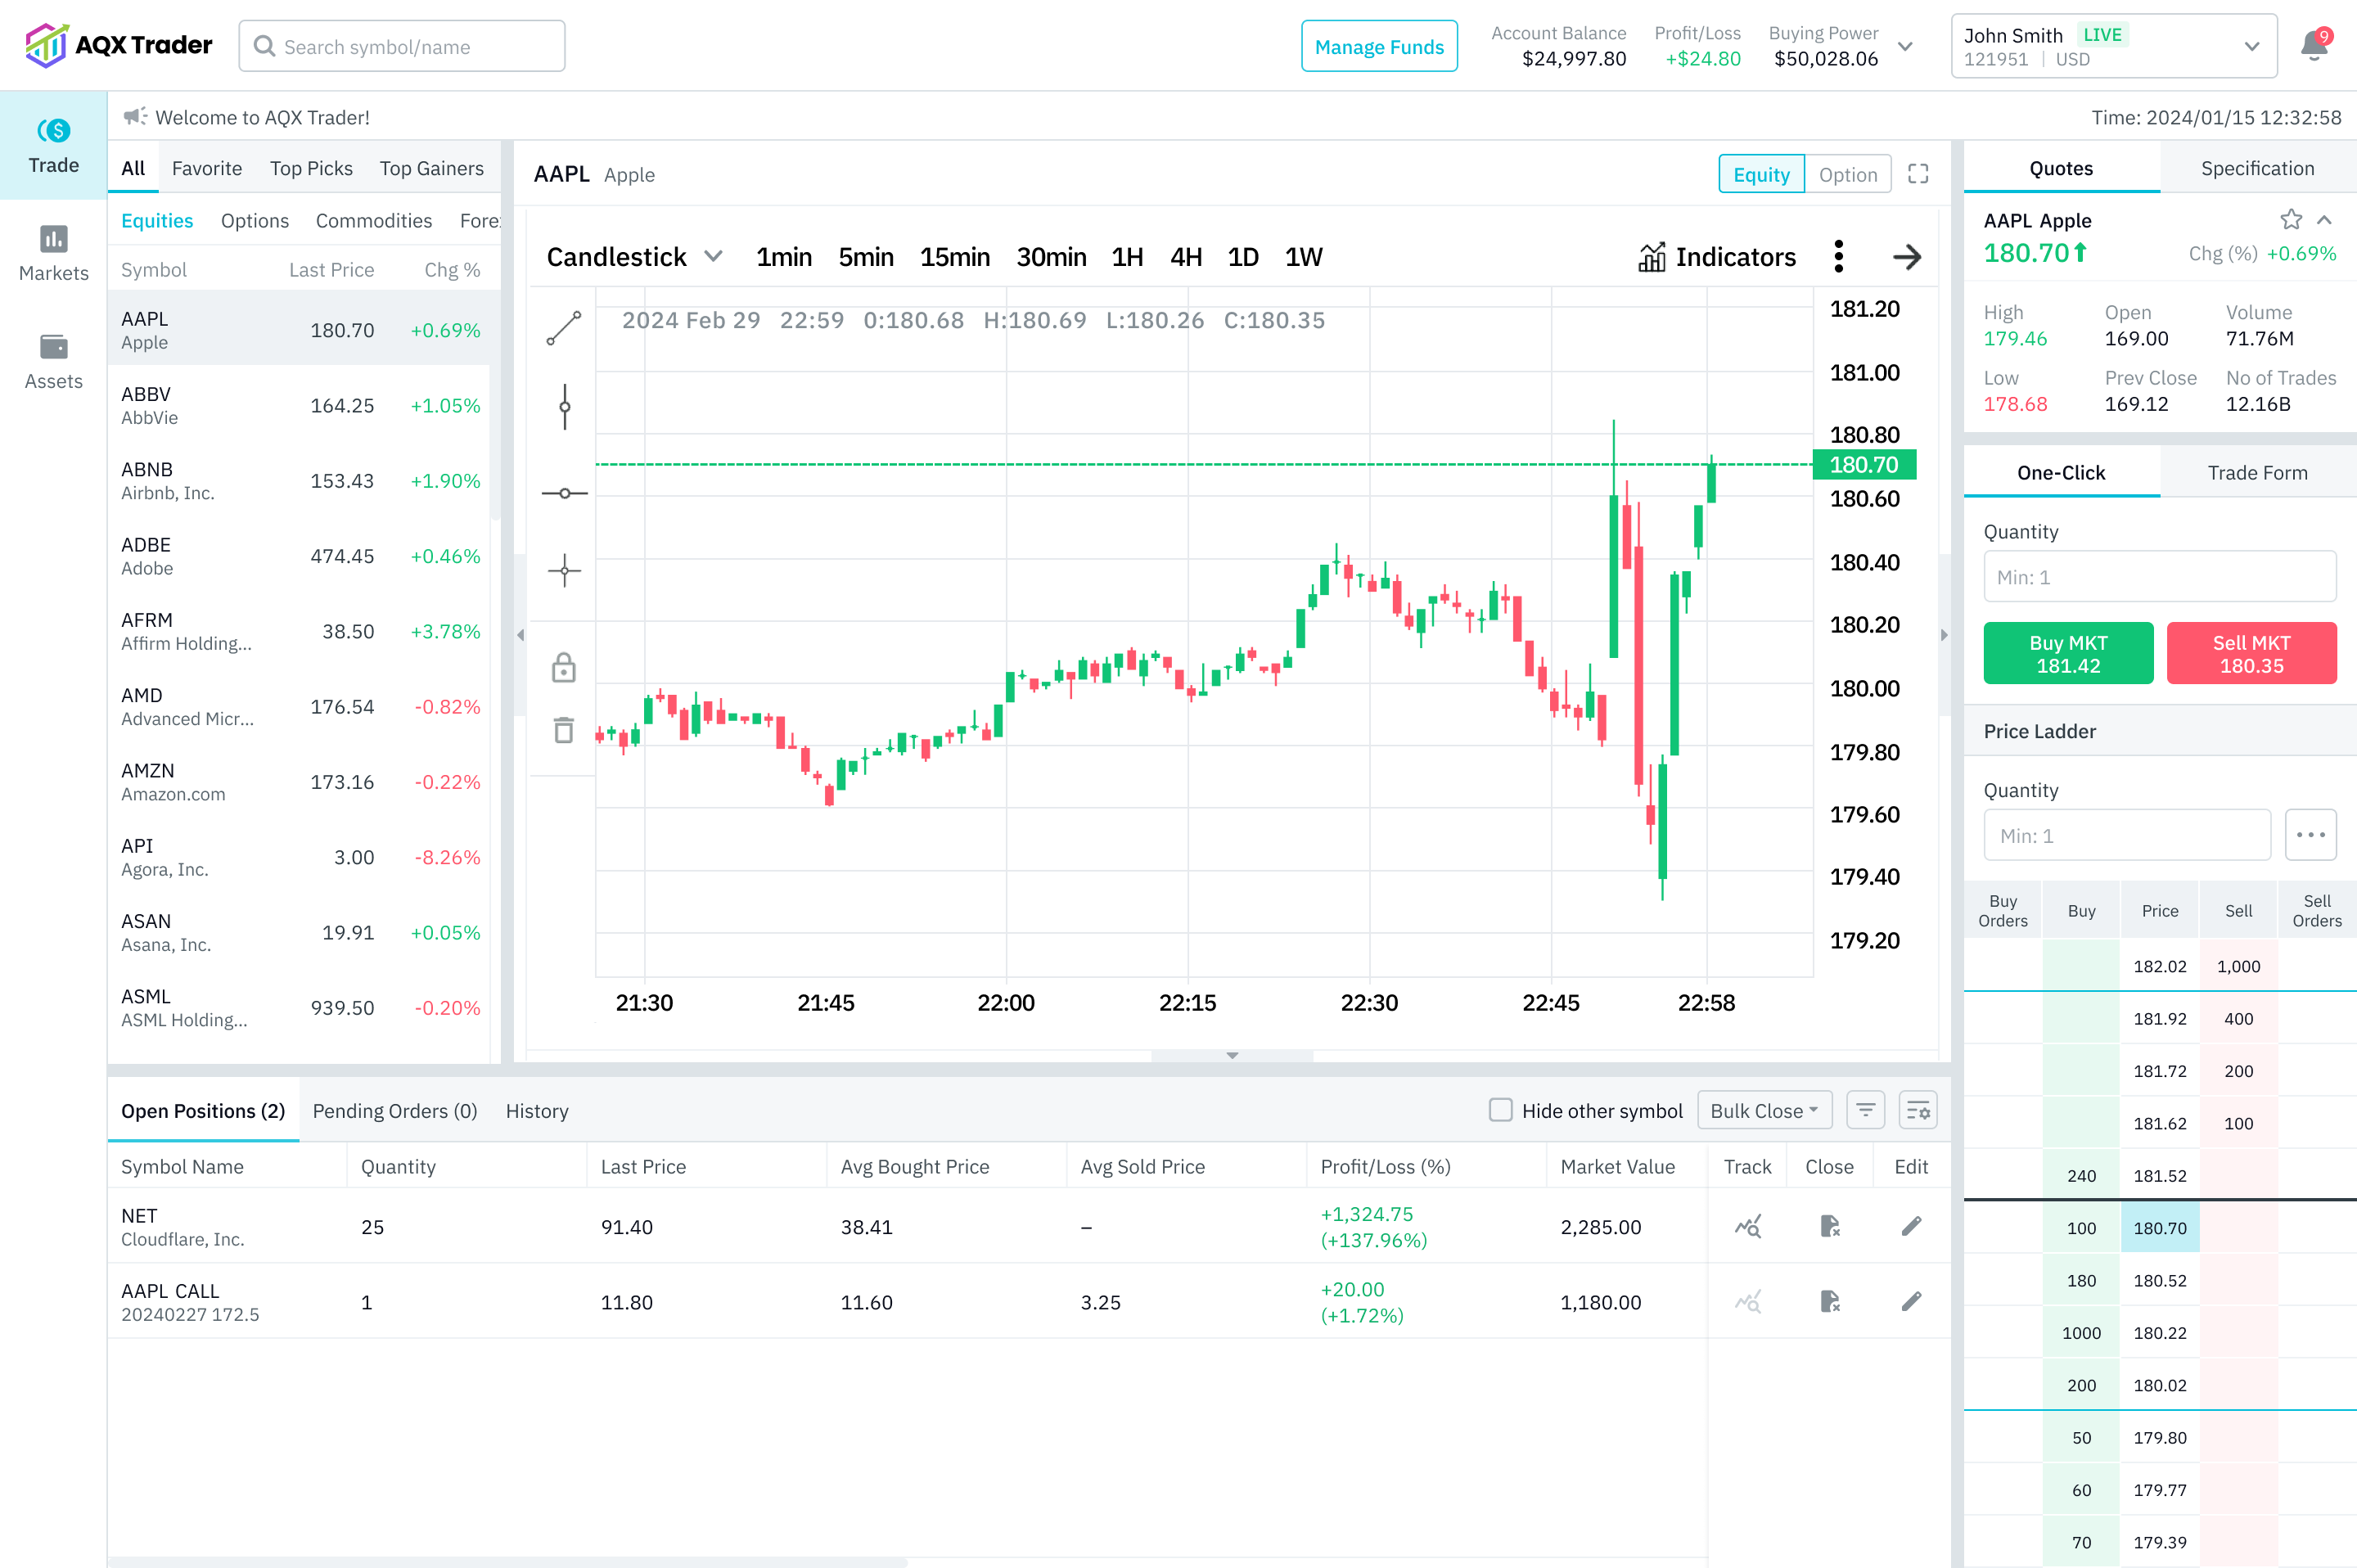Click the symbol search field
2357x1568 pixels.
402,46
